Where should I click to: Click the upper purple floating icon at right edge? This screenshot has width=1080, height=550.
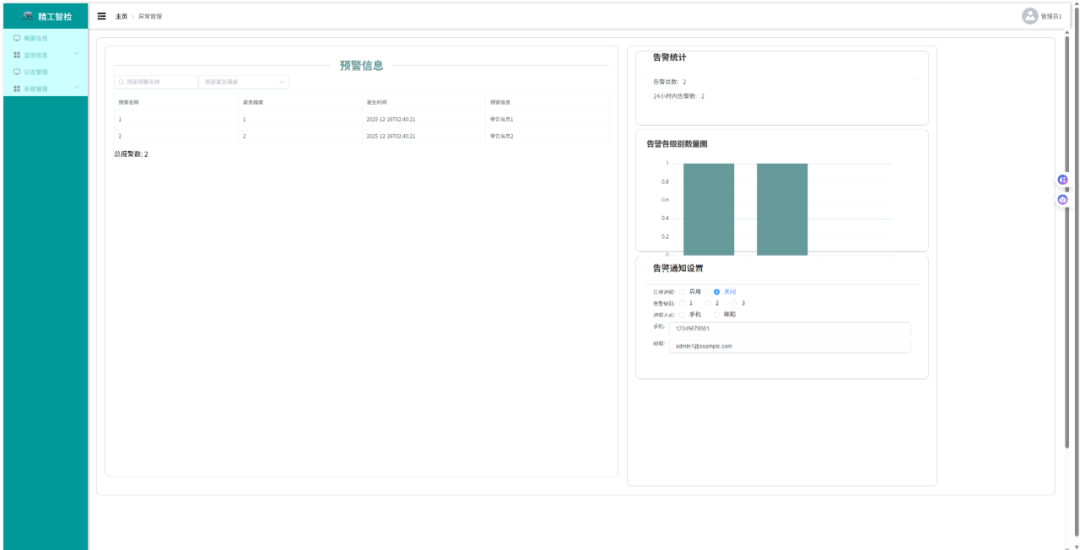(1063, 180)
